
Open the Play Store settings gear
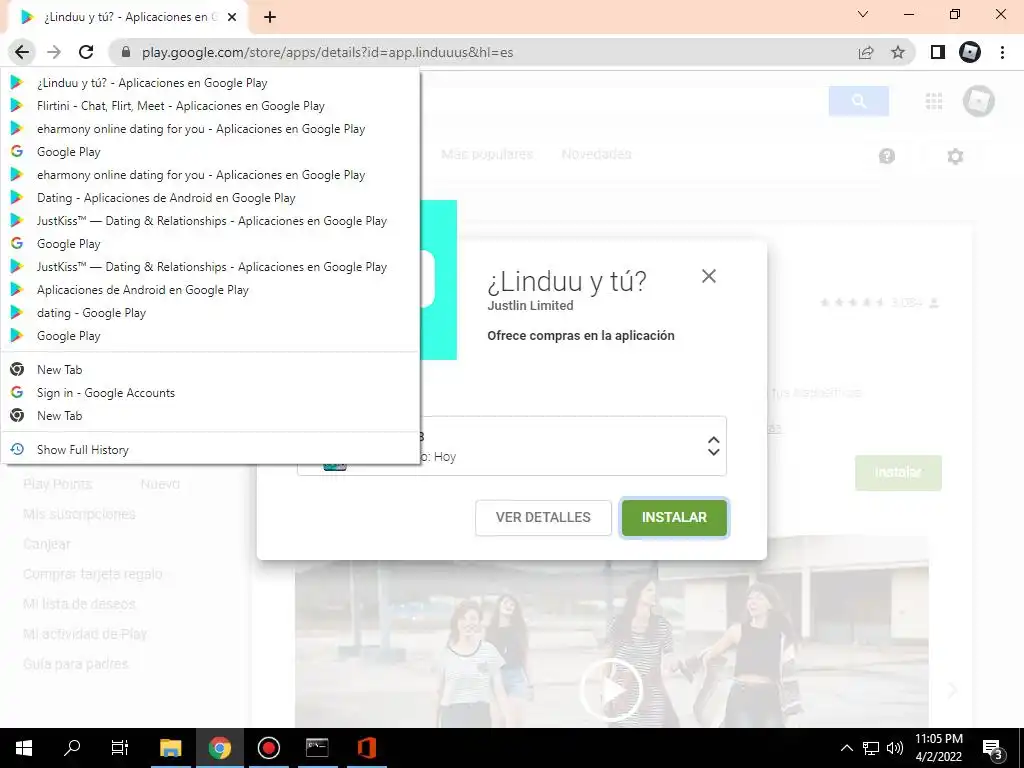(955, 156)
